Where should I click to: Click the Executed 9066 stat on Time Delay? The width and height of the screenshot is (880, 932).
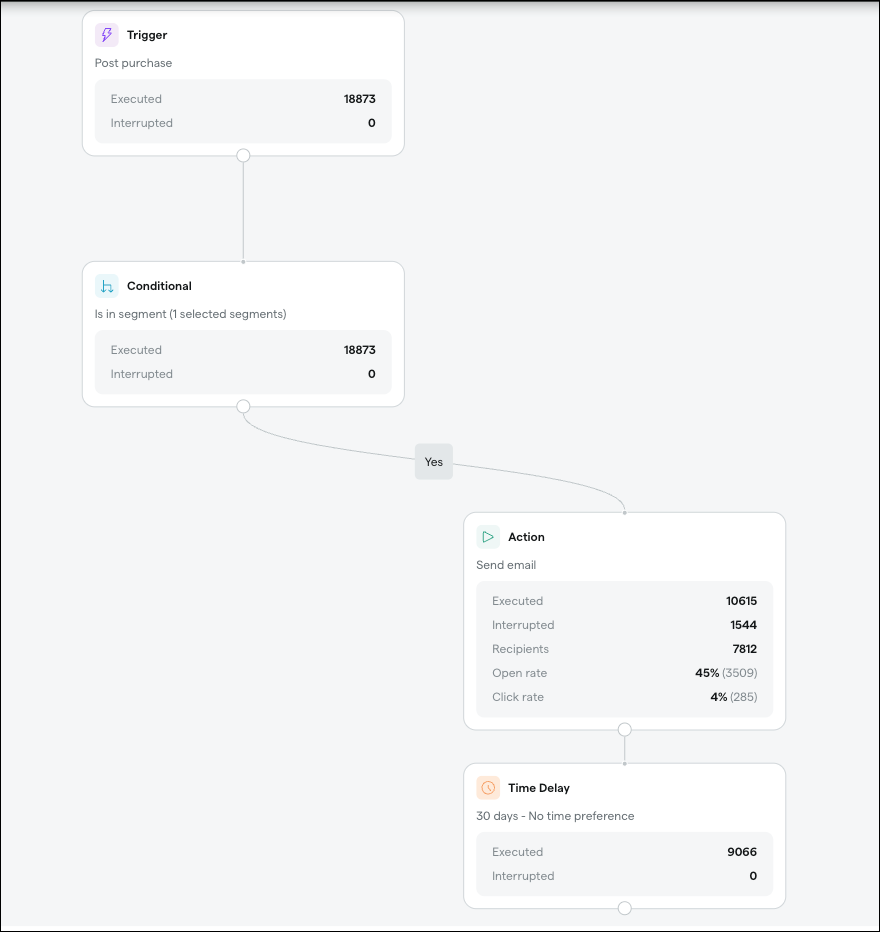pyautogui.click(x=624, y=852)
